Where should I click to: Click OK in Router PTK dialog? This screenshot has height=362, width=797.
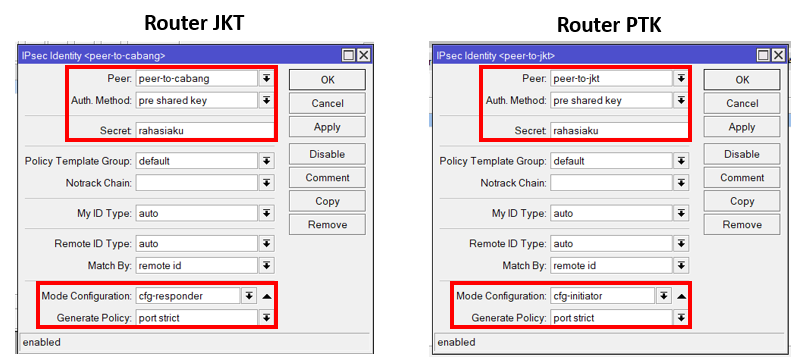(x=742, y=80)
